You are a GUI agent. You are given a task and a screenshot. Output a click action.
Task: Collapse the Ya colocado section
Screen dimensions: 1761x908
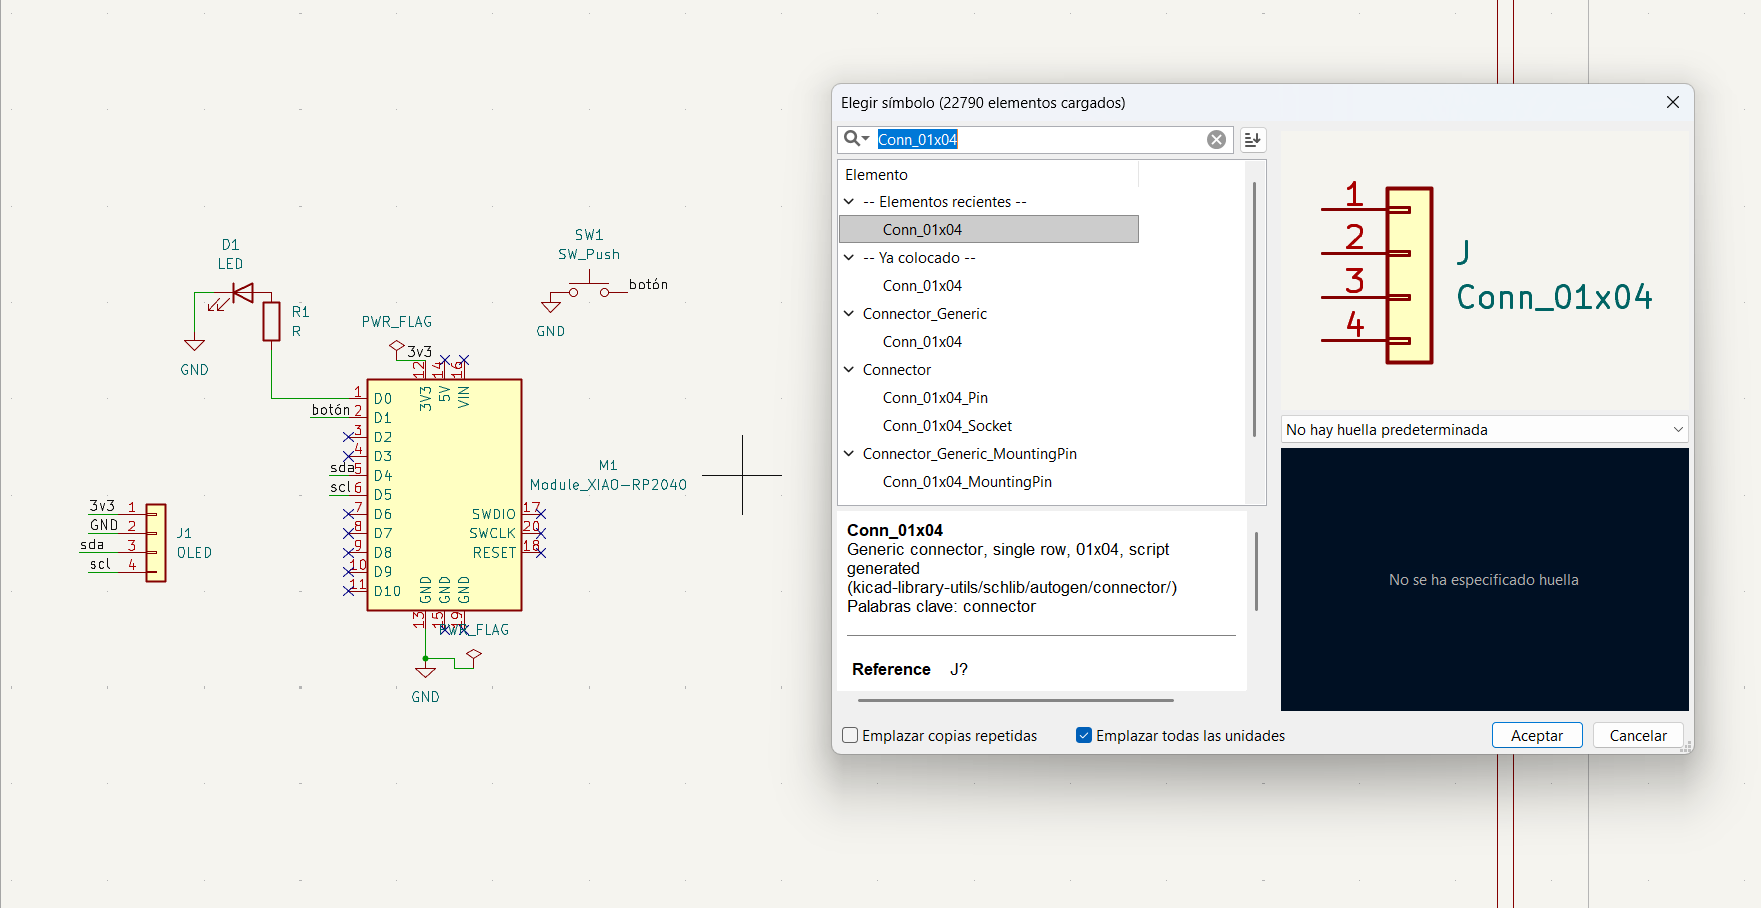849,257
